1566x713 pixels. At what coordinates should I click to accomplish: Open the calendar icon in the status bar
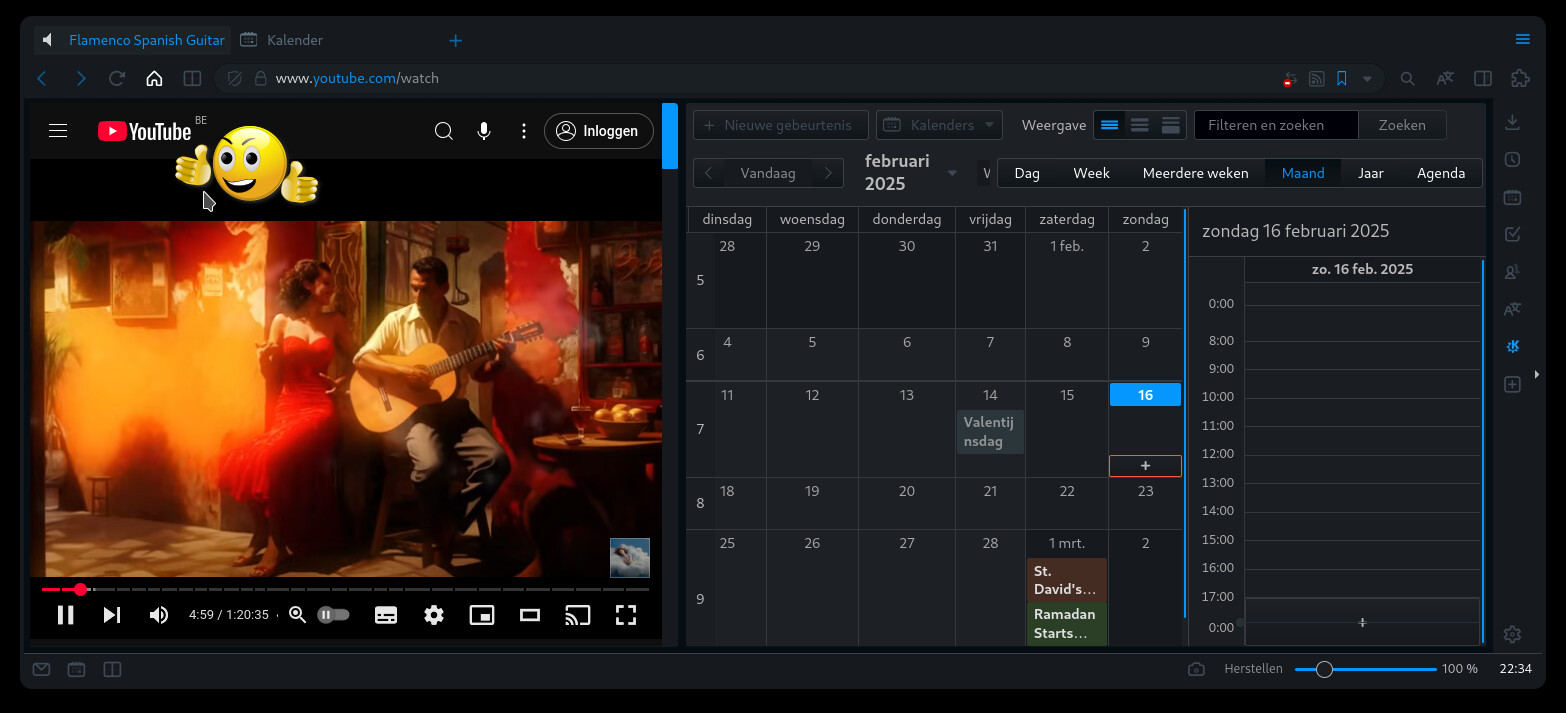(76, 669)
